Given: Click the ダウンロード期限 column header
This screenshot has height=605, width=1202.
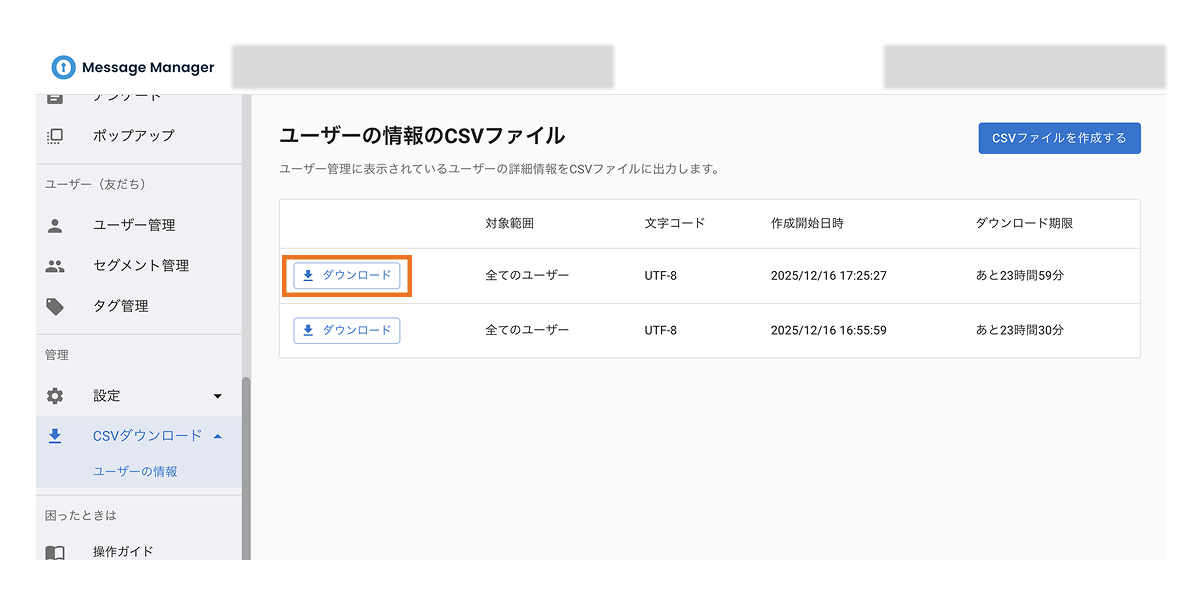Looking at the screenshot, I should point(1026,224).
